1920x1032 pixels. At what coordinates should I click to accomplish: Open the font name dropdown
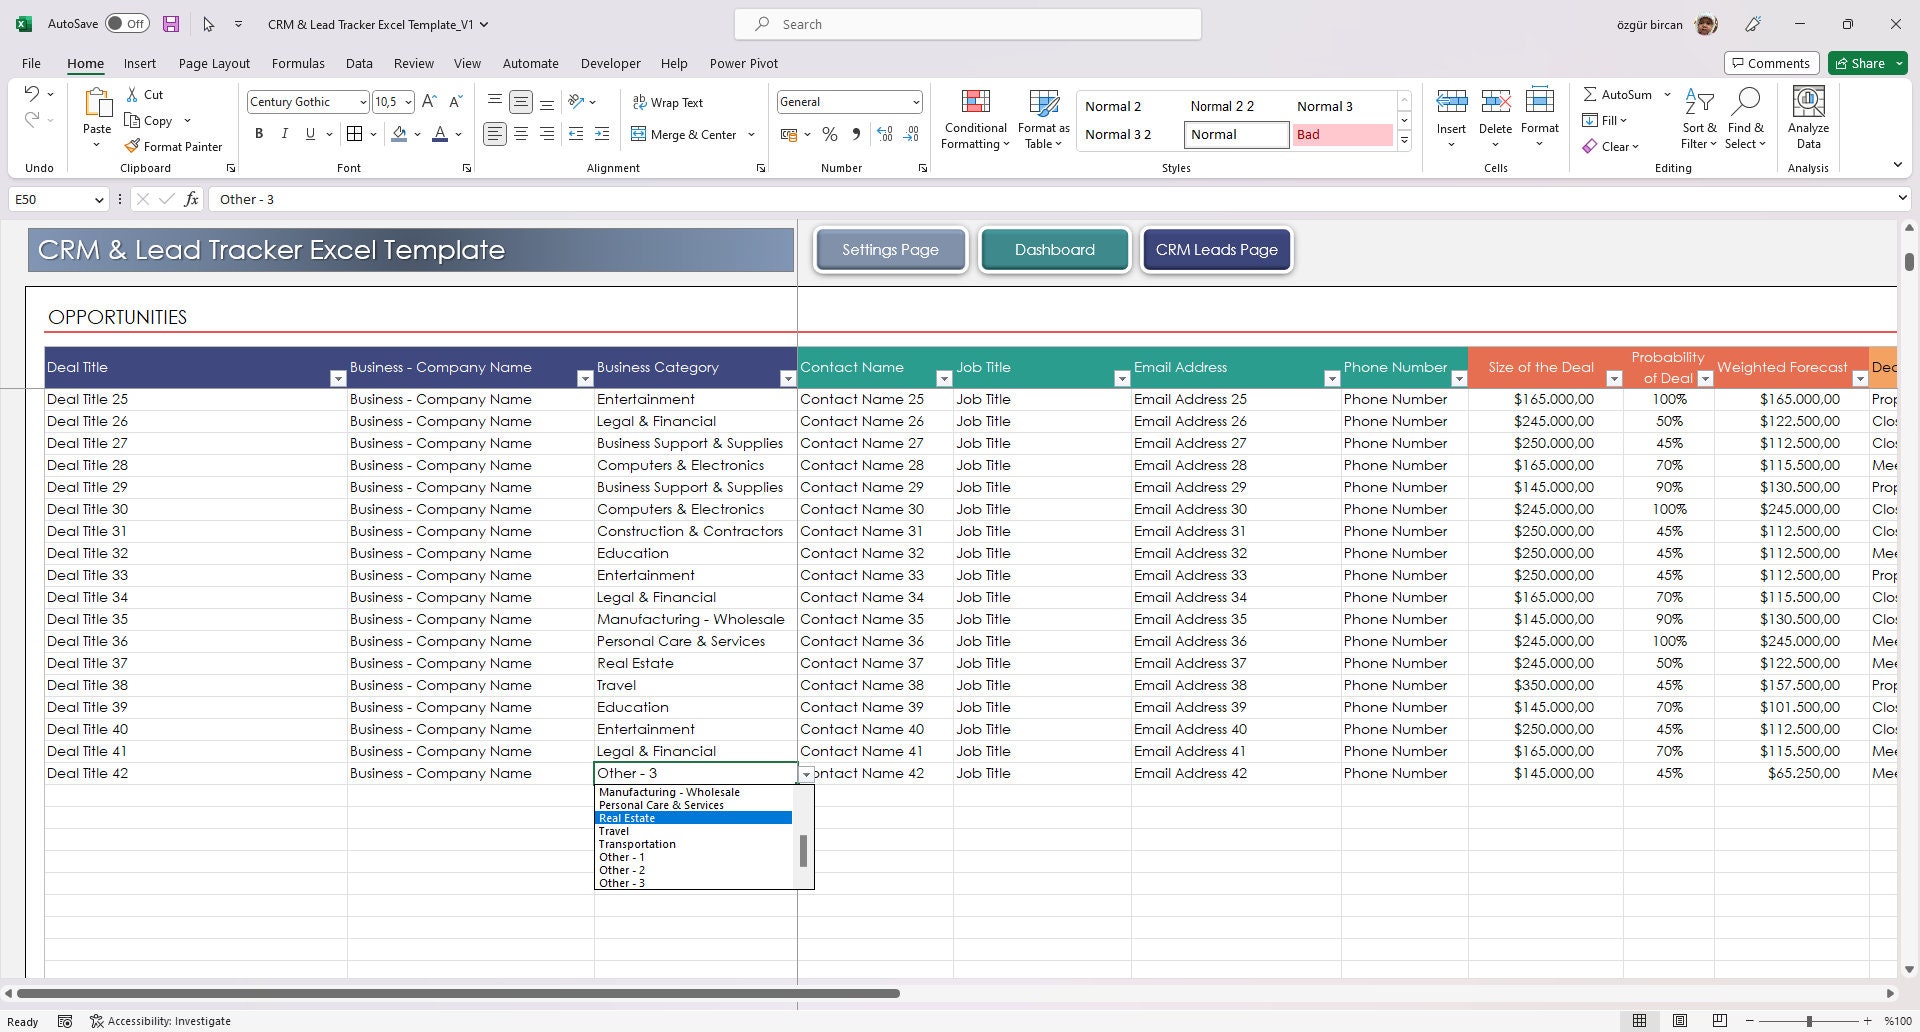point(362,102)
